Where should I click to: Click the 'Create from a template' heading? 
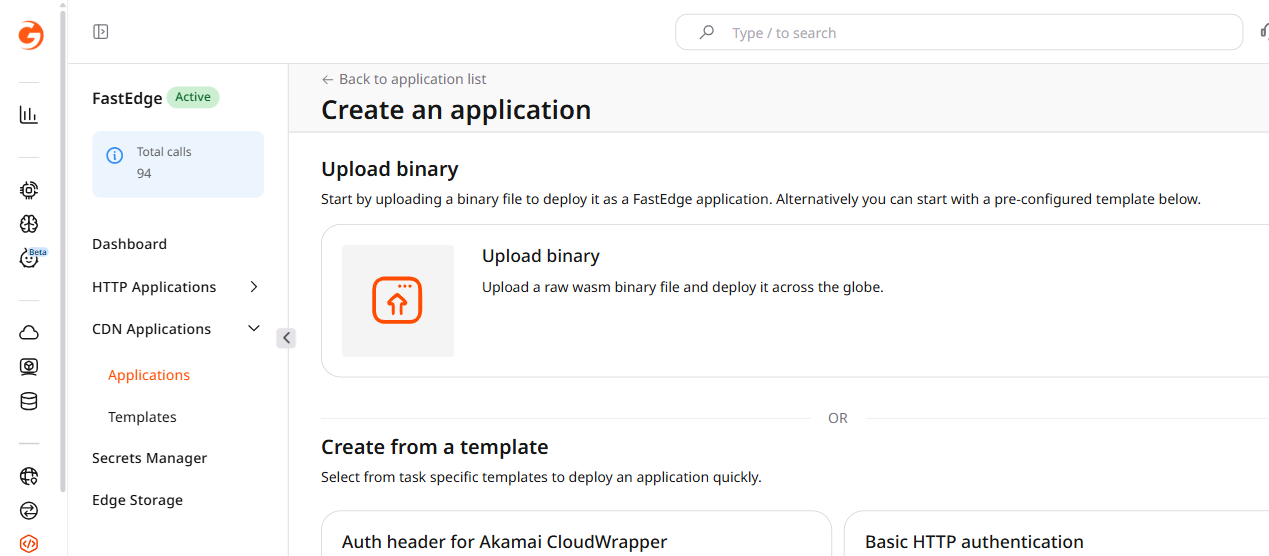tap(435, 447)
